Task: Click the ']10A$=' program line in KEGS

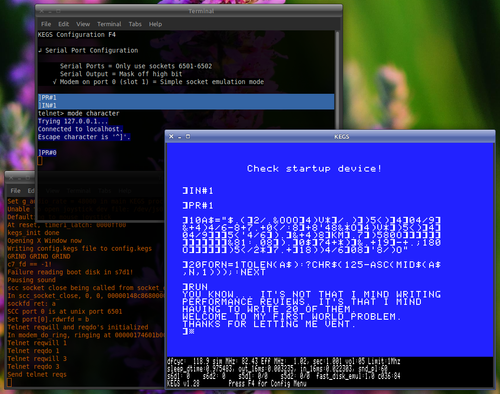Action: tap(312, 235)
